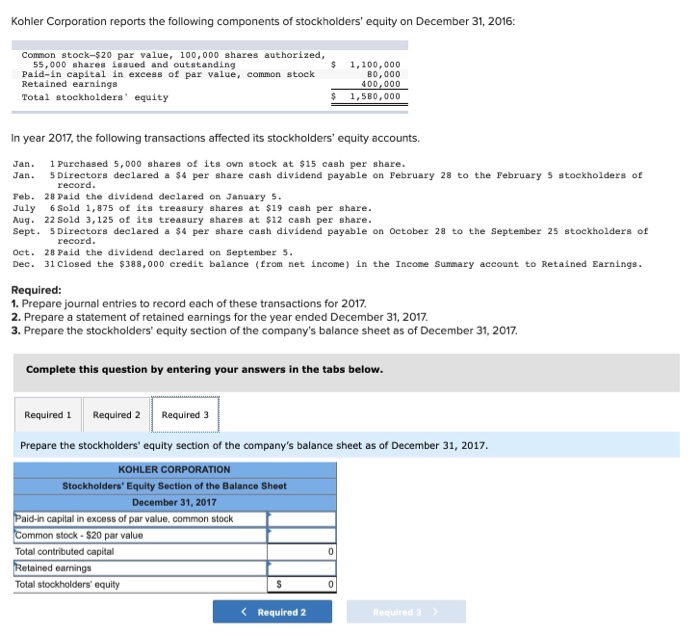Click the 400,000 retained earnings amount
Viewport: 700px width, 634px height.
coord(381,84)
